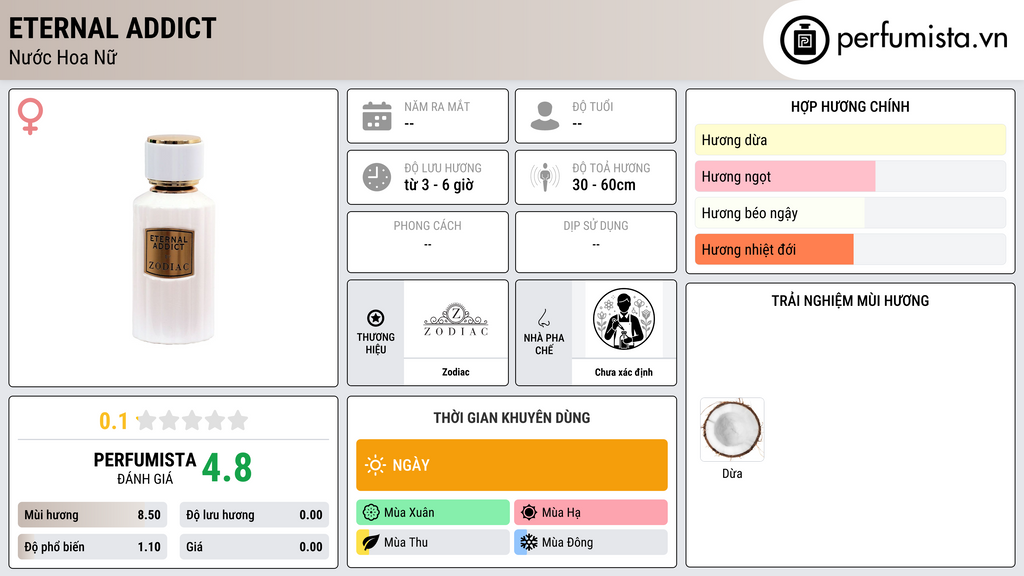The image size is (1024, 576).
Task: Click the perfumista.vn site name text
Action: (922, 38)
